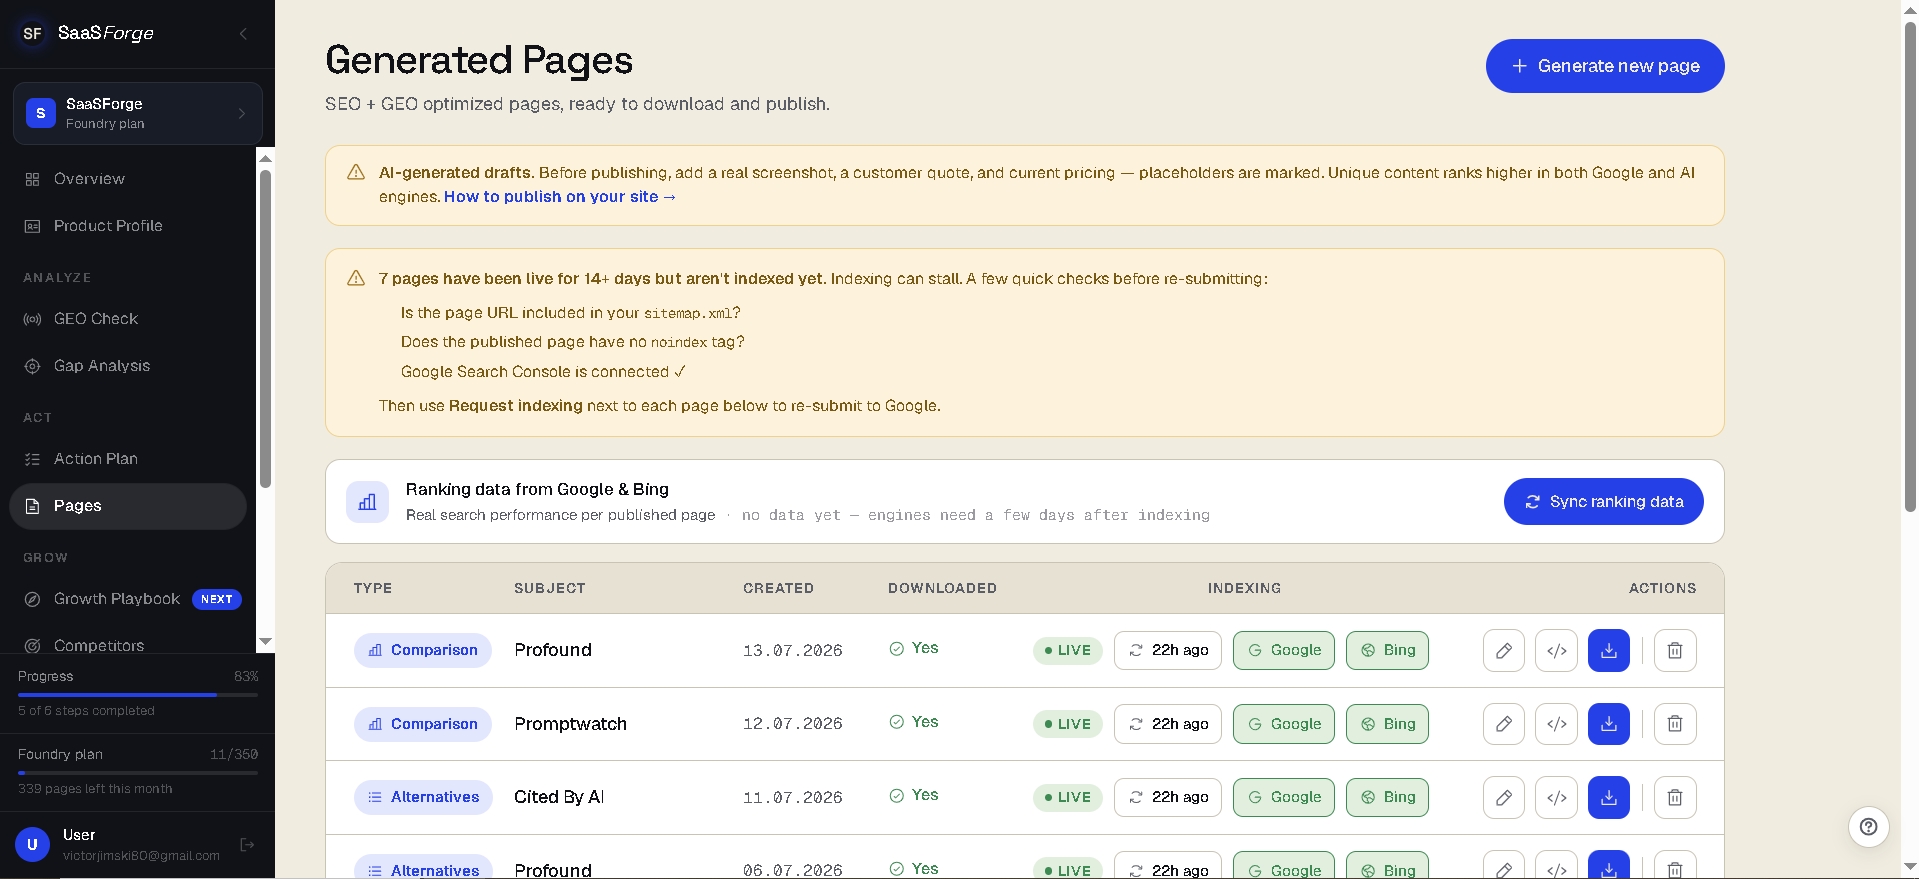This screenshot has height=879, width=1919.
Task: Click the SUBJECT column header
Action: click(550, 588)
